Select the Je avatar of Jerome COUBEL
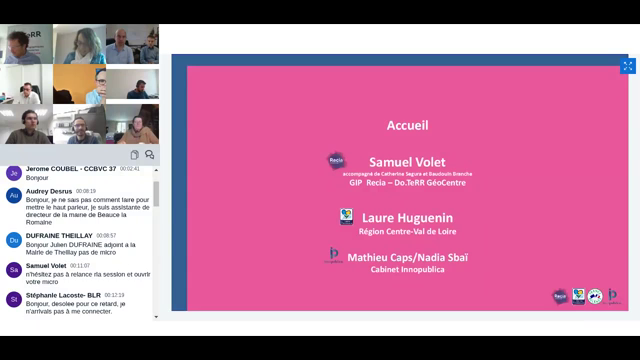640x360 pixels. [x=14, y=173]
